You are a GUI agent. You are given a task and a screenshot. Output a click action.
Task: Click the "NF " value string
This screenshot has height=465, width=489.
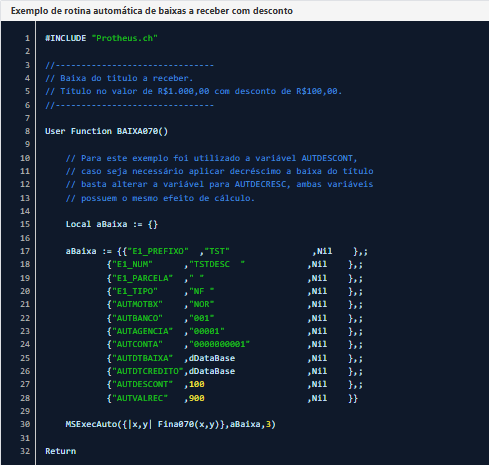[x=201, y=291]
